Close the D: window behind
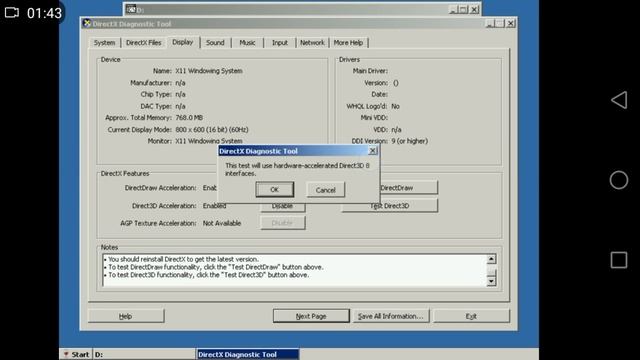 [x=474, y=9]
